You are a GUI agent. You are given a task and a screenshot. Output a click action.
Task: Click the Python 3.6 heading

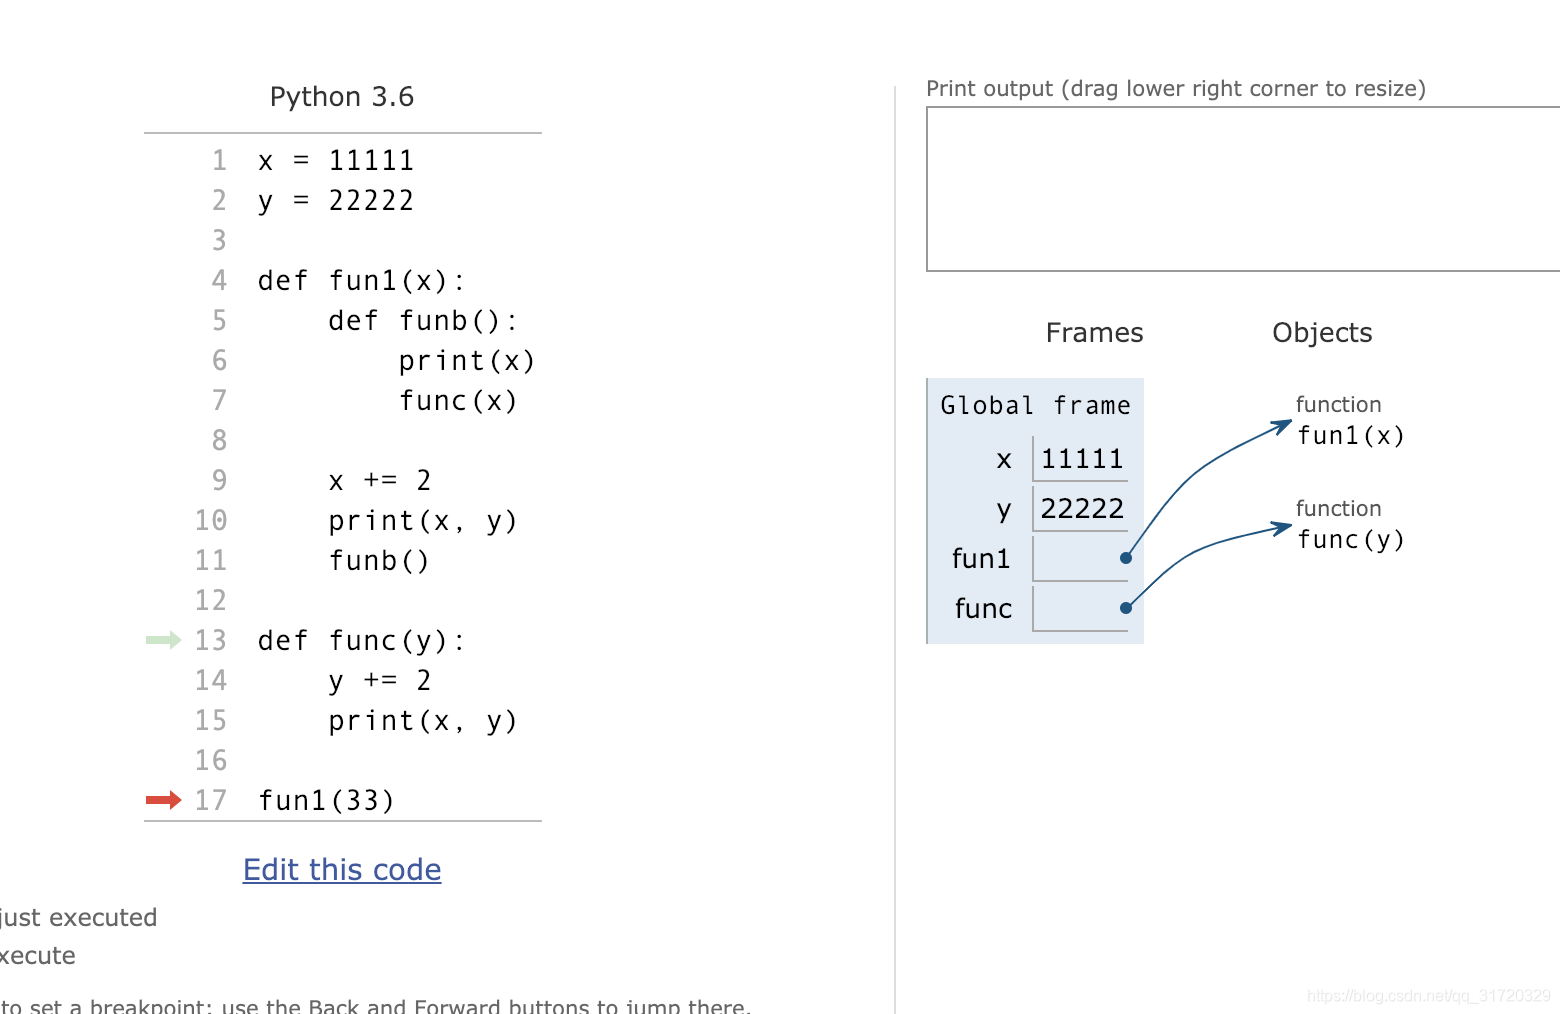click(x=342, y=96)
